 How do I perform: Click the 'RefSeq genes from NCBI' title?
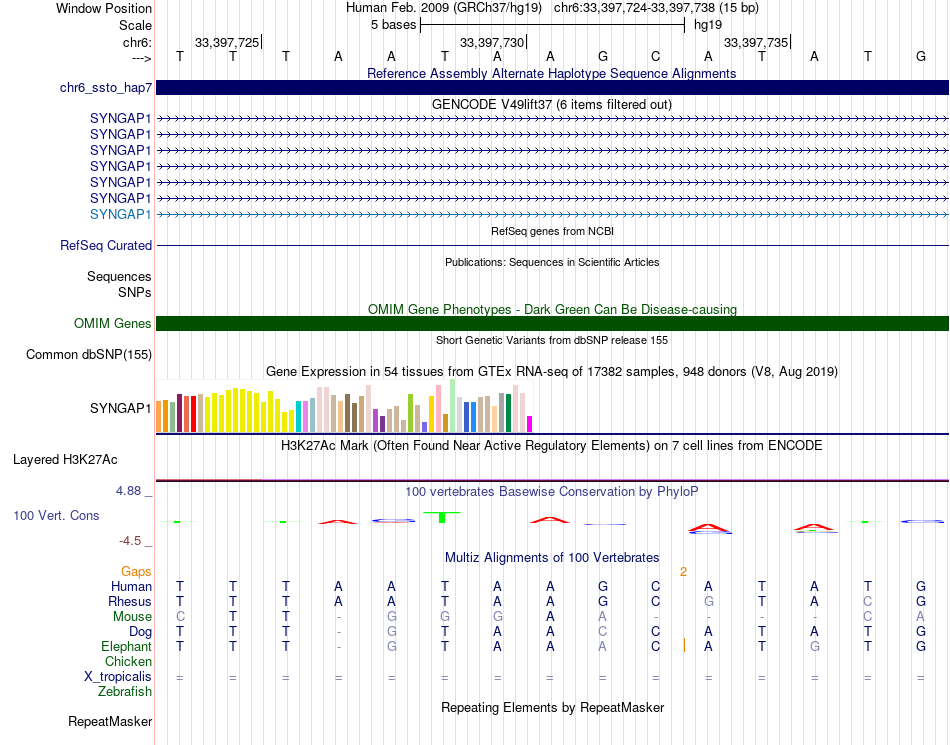point(552,231)
